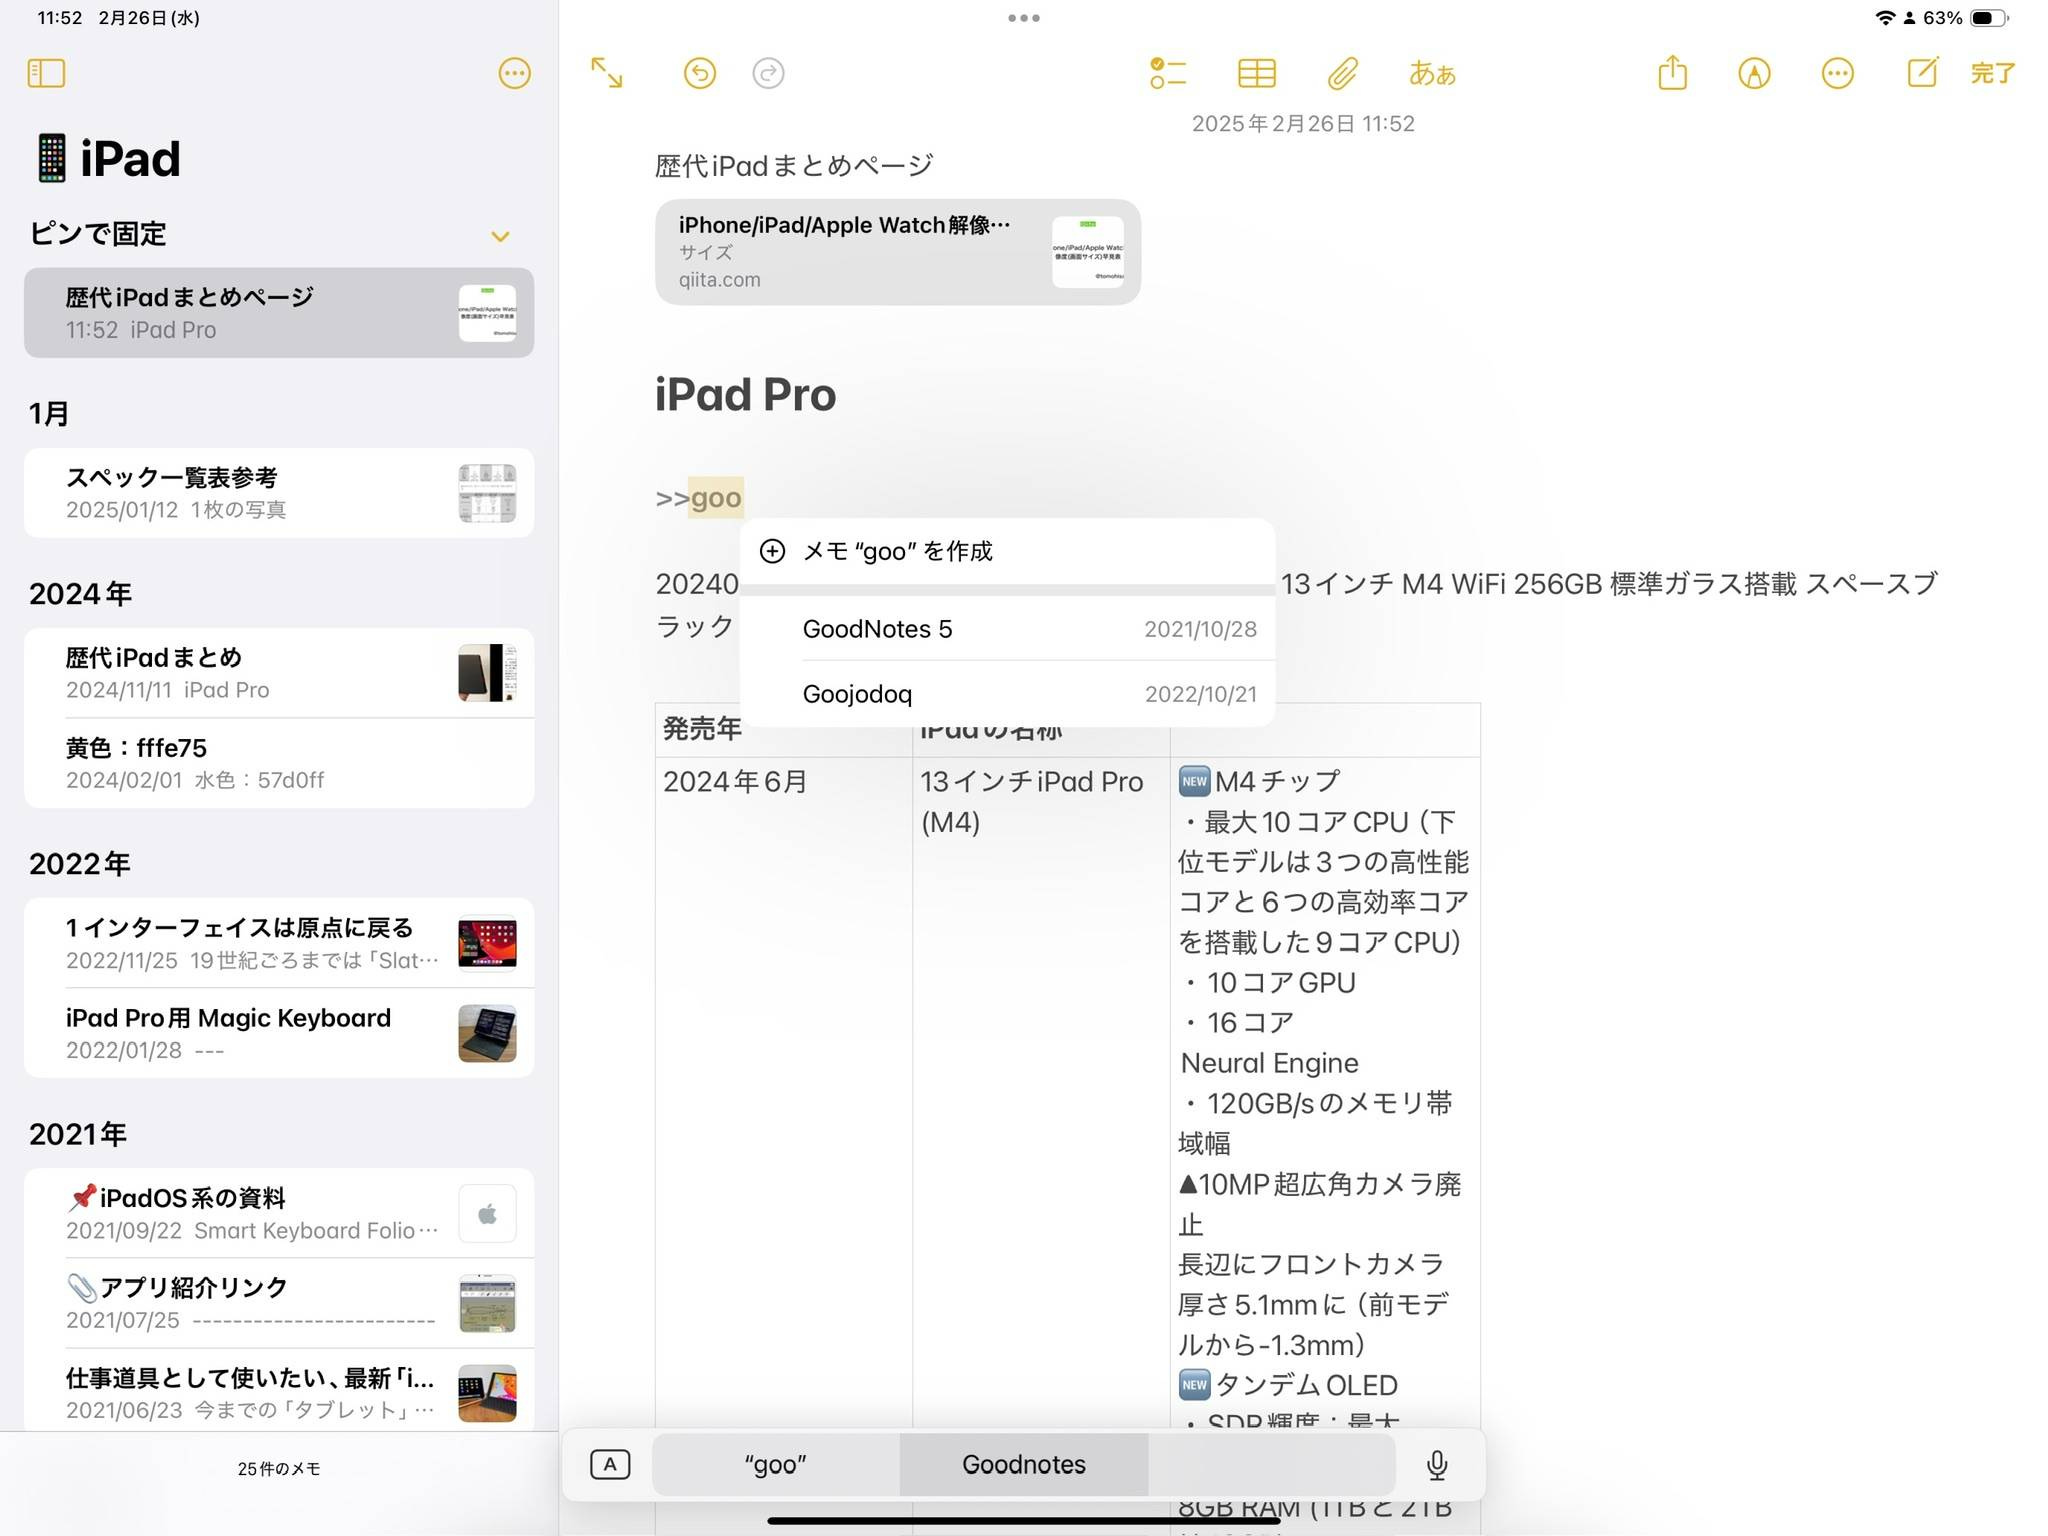Tap the 2022年 section header

tap(79, 864)
